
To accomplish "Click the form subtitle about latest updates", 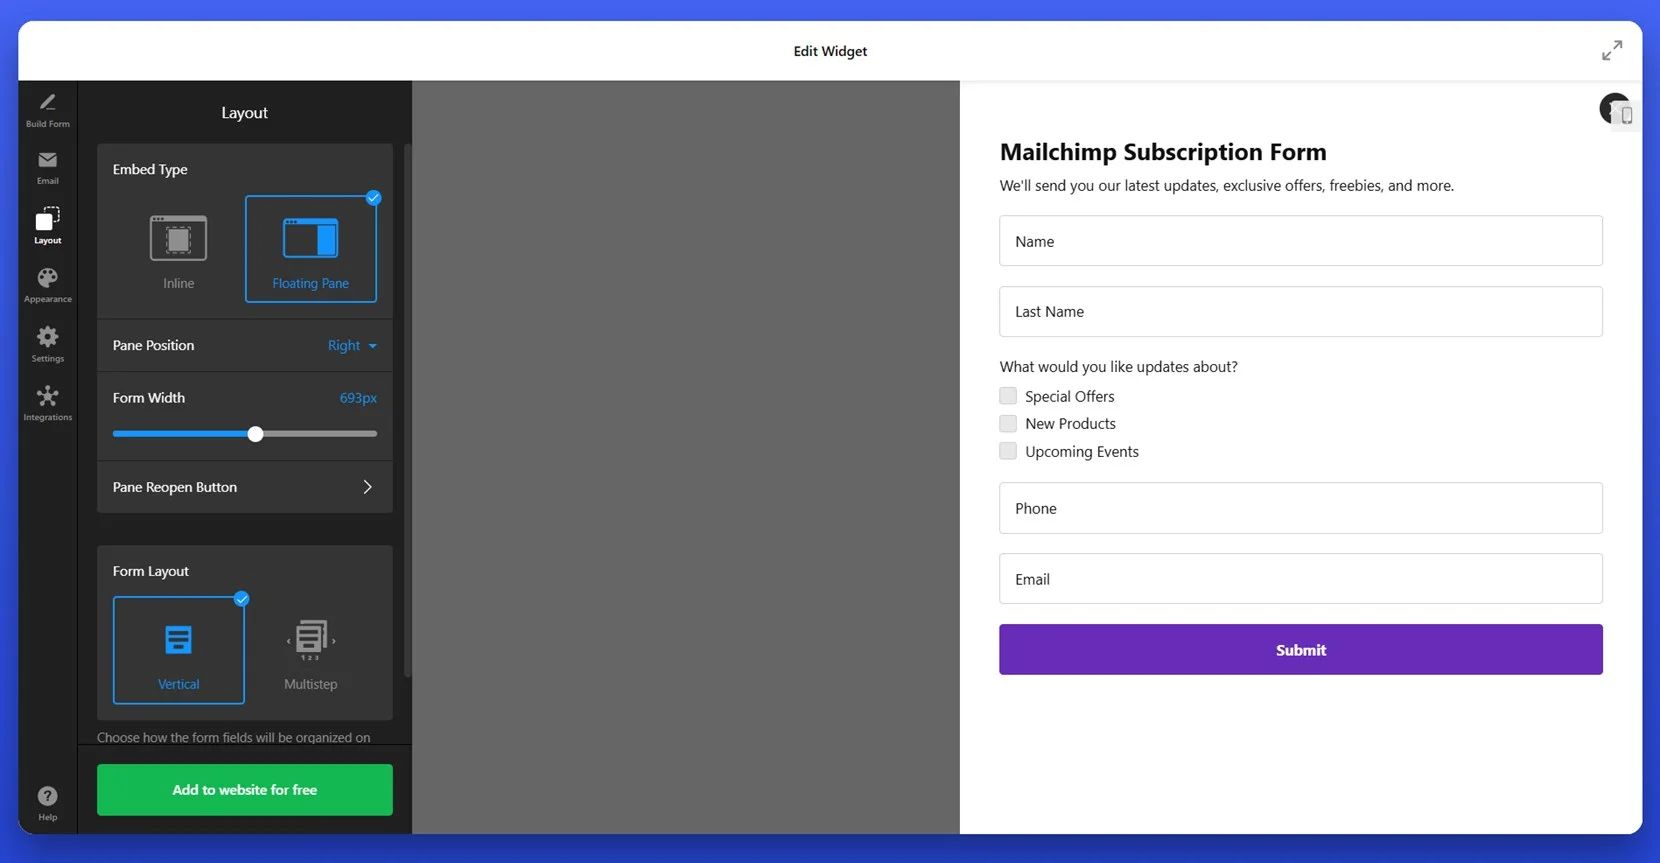I will pos(1227,186).
